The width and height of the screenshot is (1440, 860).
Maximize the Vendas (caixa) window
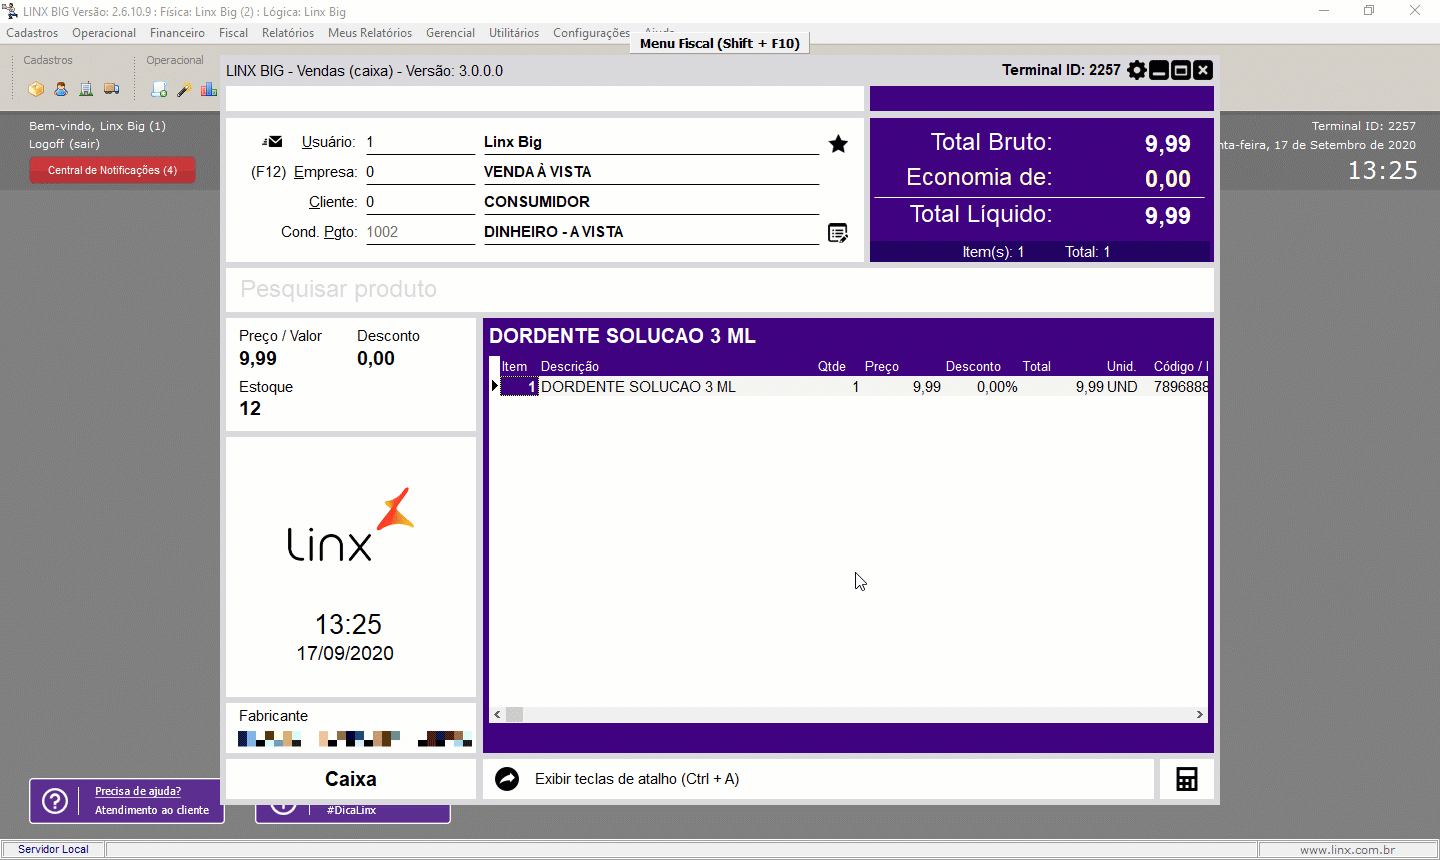tap(1181, 70)
